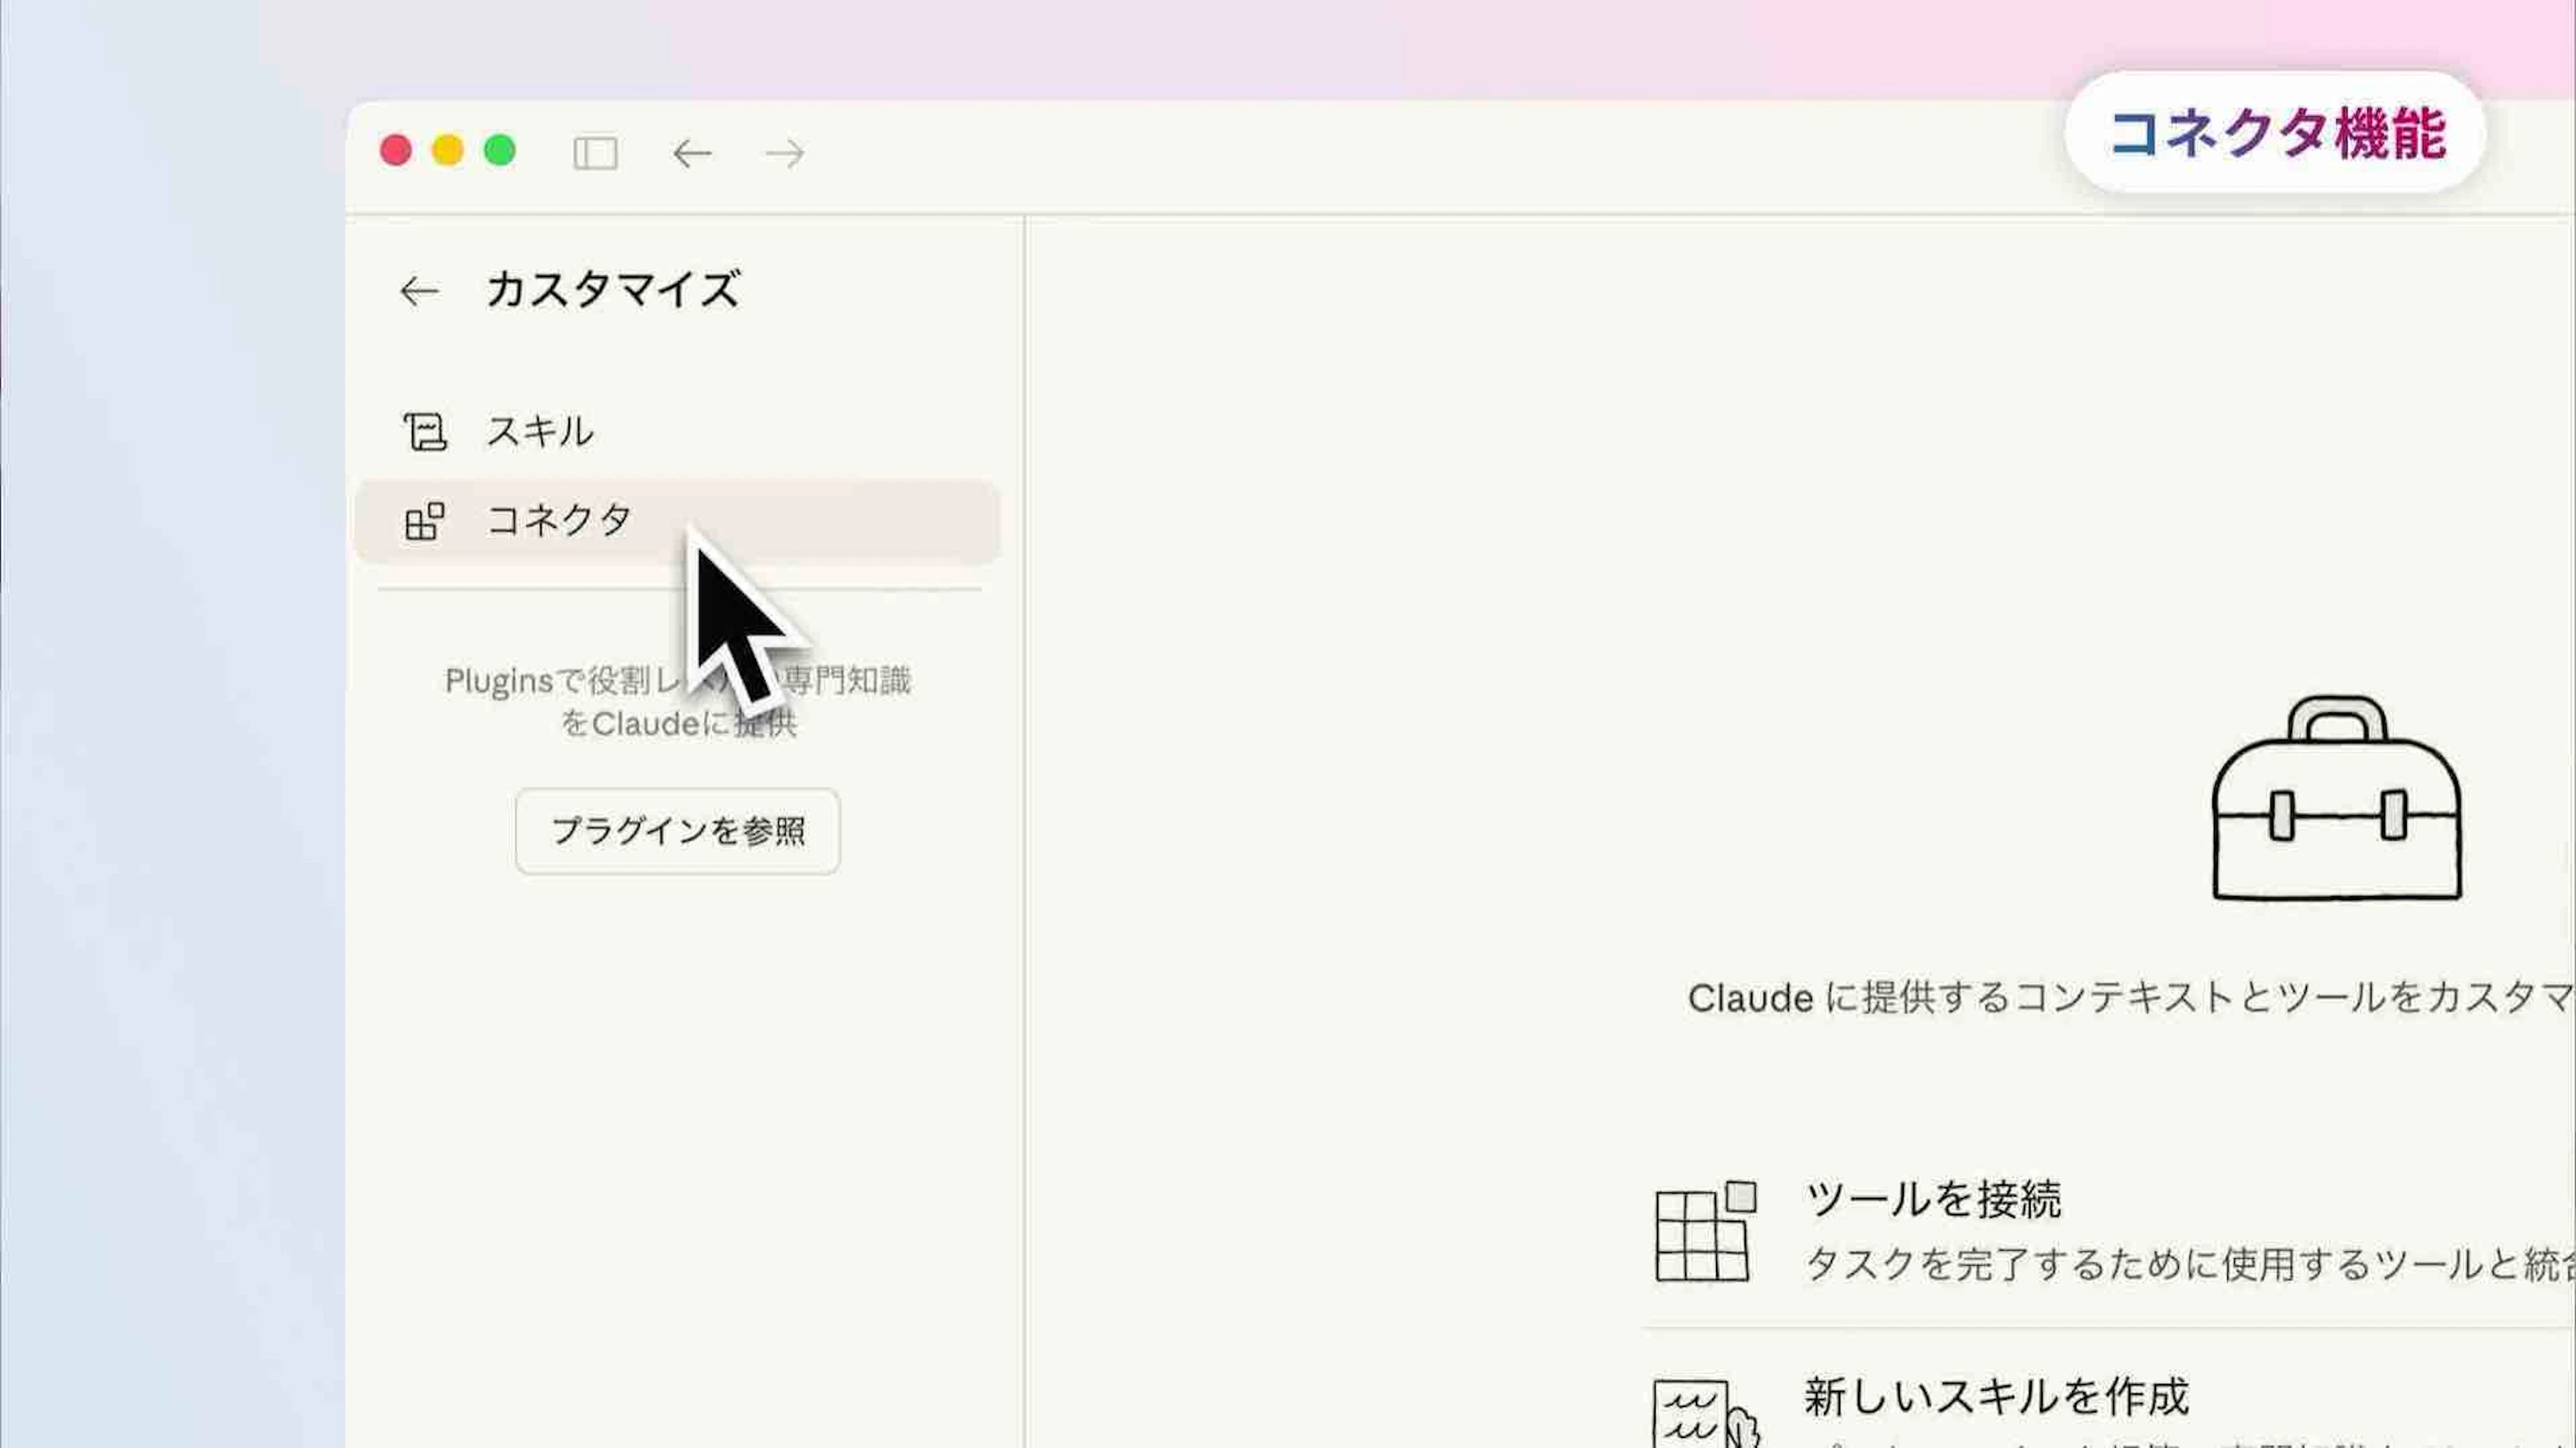2576x1448 pixels.
Task: Open the スキル menu item
Action: (540, 432)
